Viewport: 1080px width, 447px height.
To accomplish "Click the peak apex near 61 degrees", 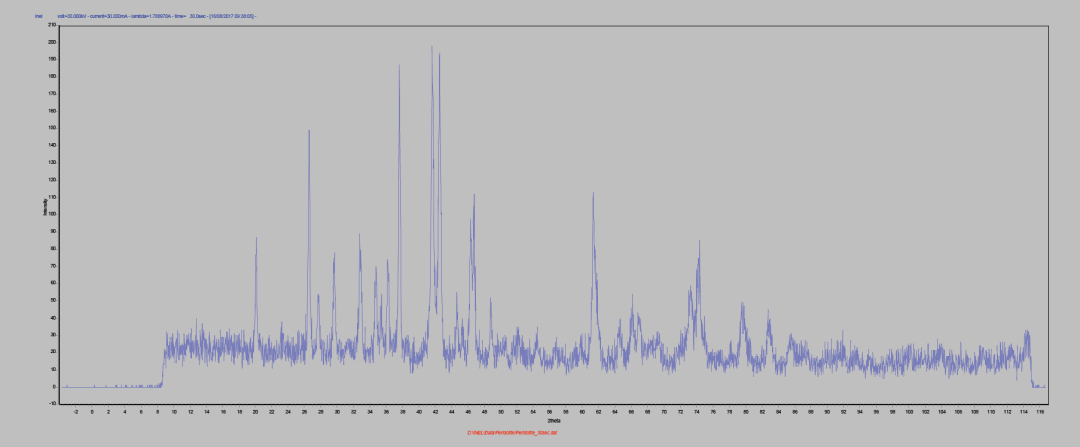I will tap(593, 193).
